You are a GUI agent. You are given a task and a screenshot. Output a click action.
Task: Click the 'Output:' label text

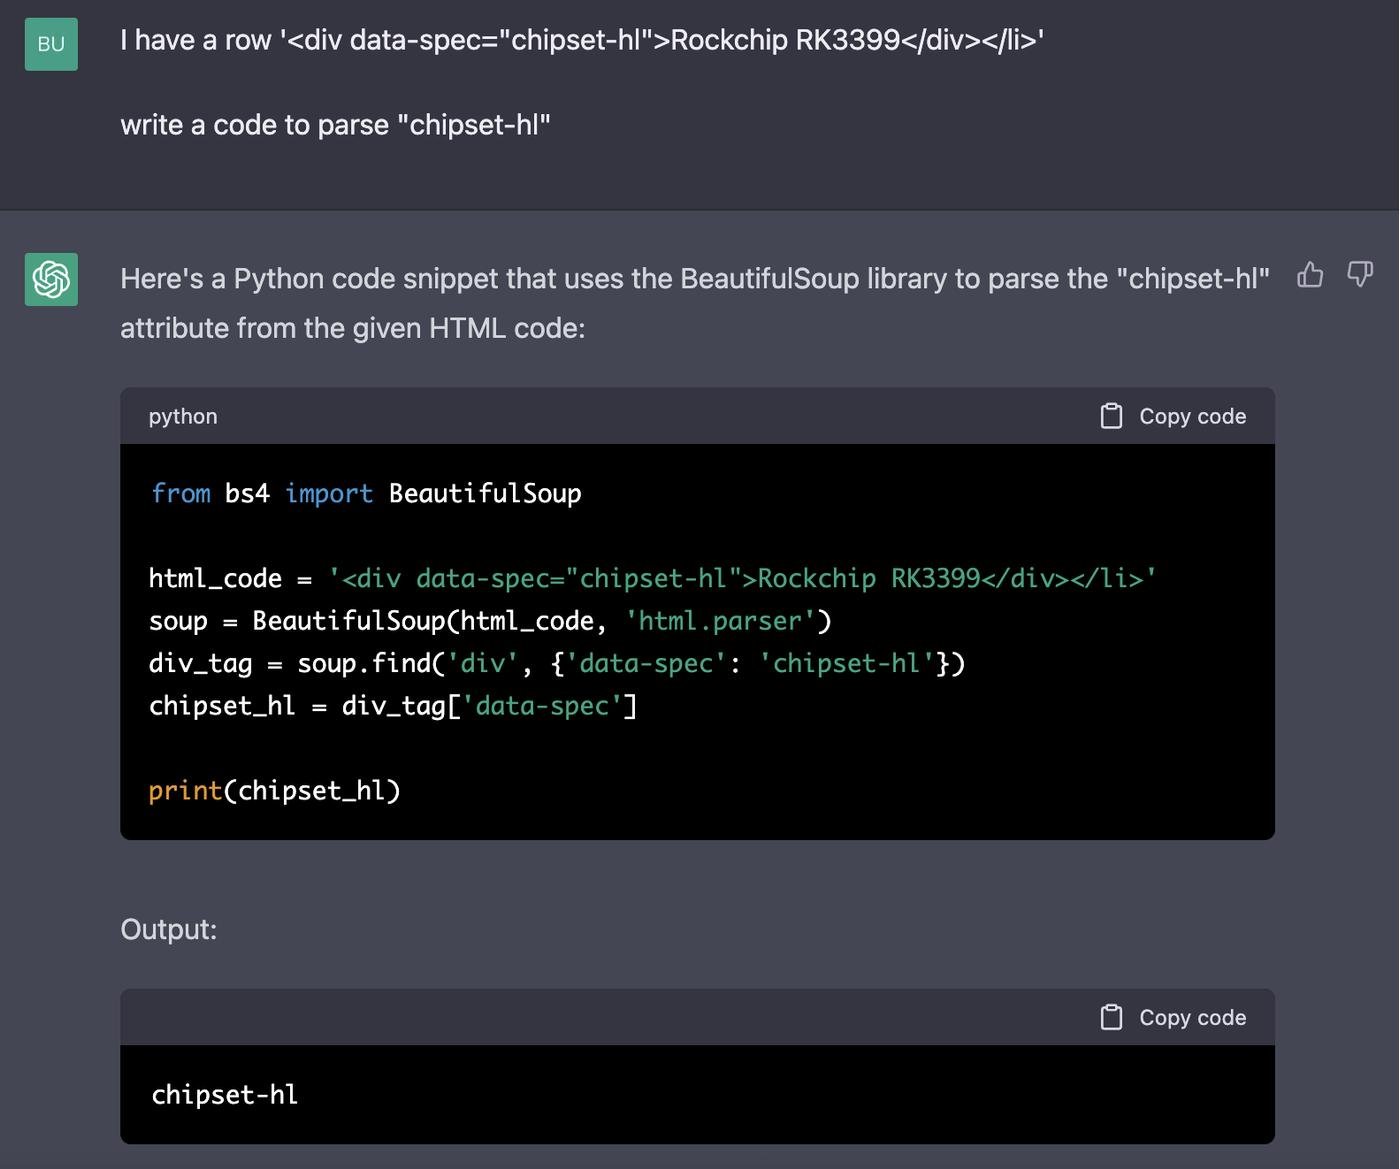click(x=168, y=929)
